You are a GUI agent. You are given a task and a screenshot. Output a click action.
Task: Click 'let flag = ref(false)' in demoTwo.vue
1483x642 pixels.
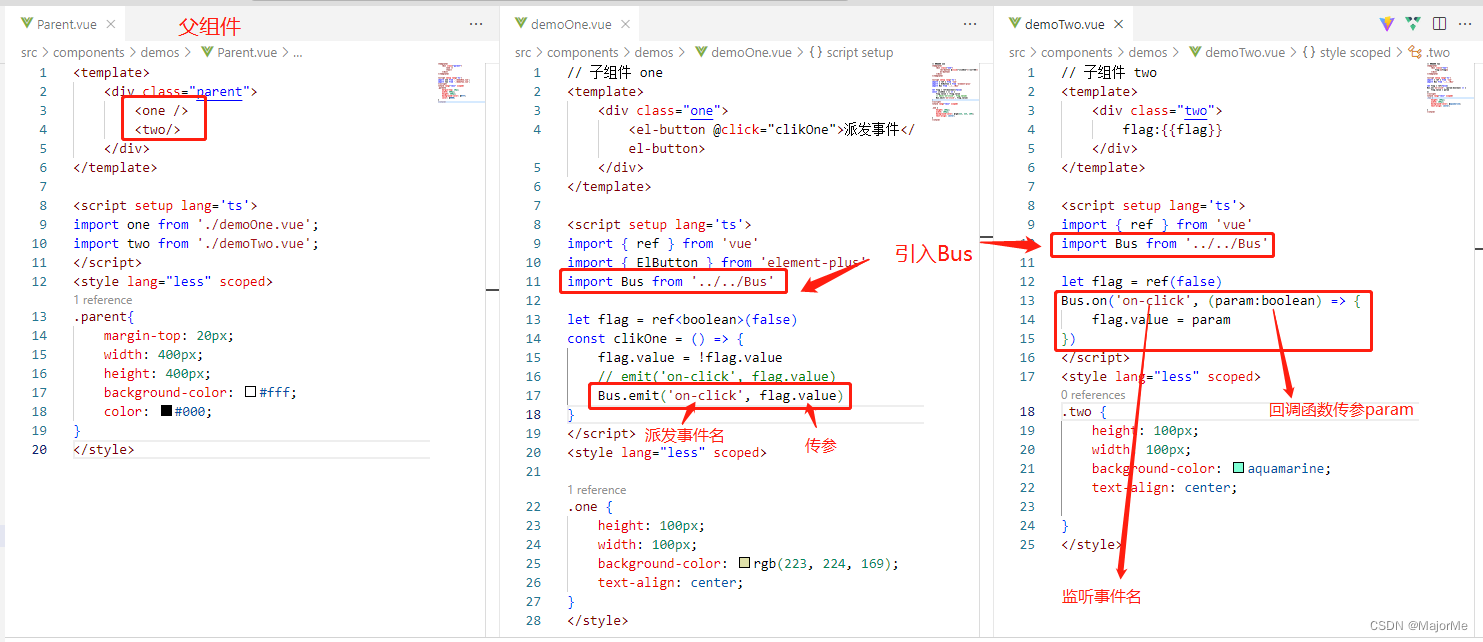(x=1141, y=281)
